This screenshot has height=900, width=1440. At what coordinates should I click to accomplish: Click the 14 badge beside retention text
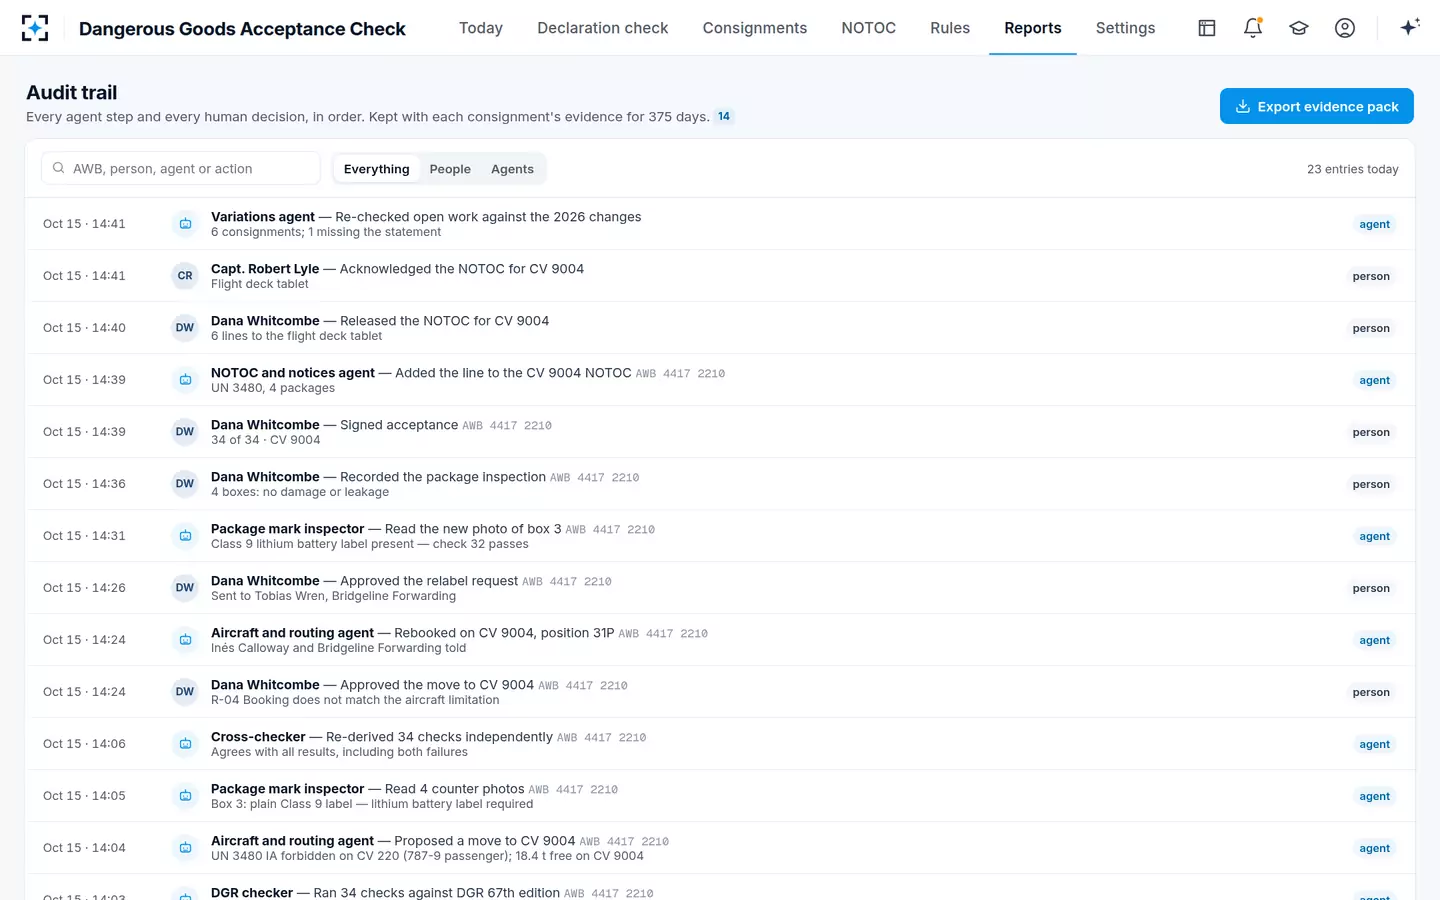[x=724, y=116]
